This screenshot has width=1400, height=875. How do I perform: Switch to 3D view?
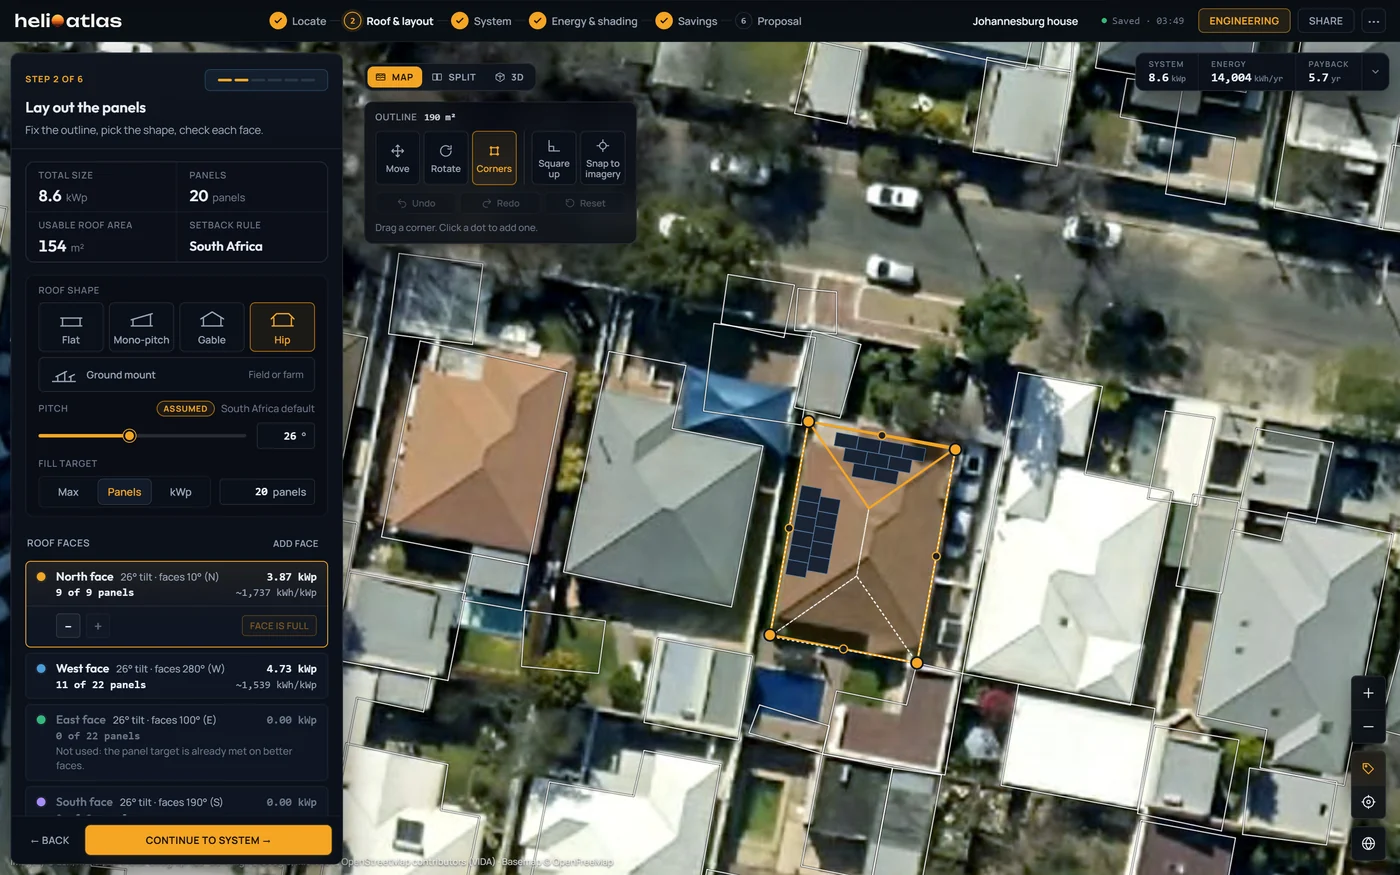pos(510,77)
